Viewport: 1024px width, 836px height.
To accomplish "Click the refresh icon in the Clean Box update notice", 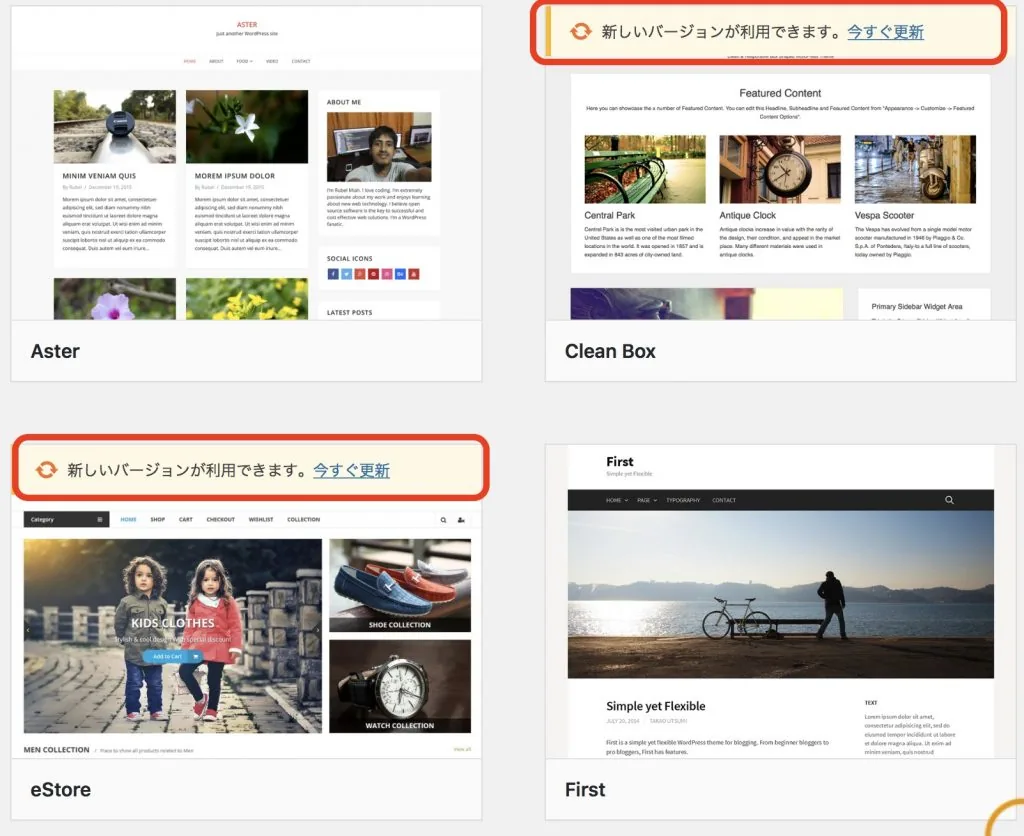I will [580, 31].
